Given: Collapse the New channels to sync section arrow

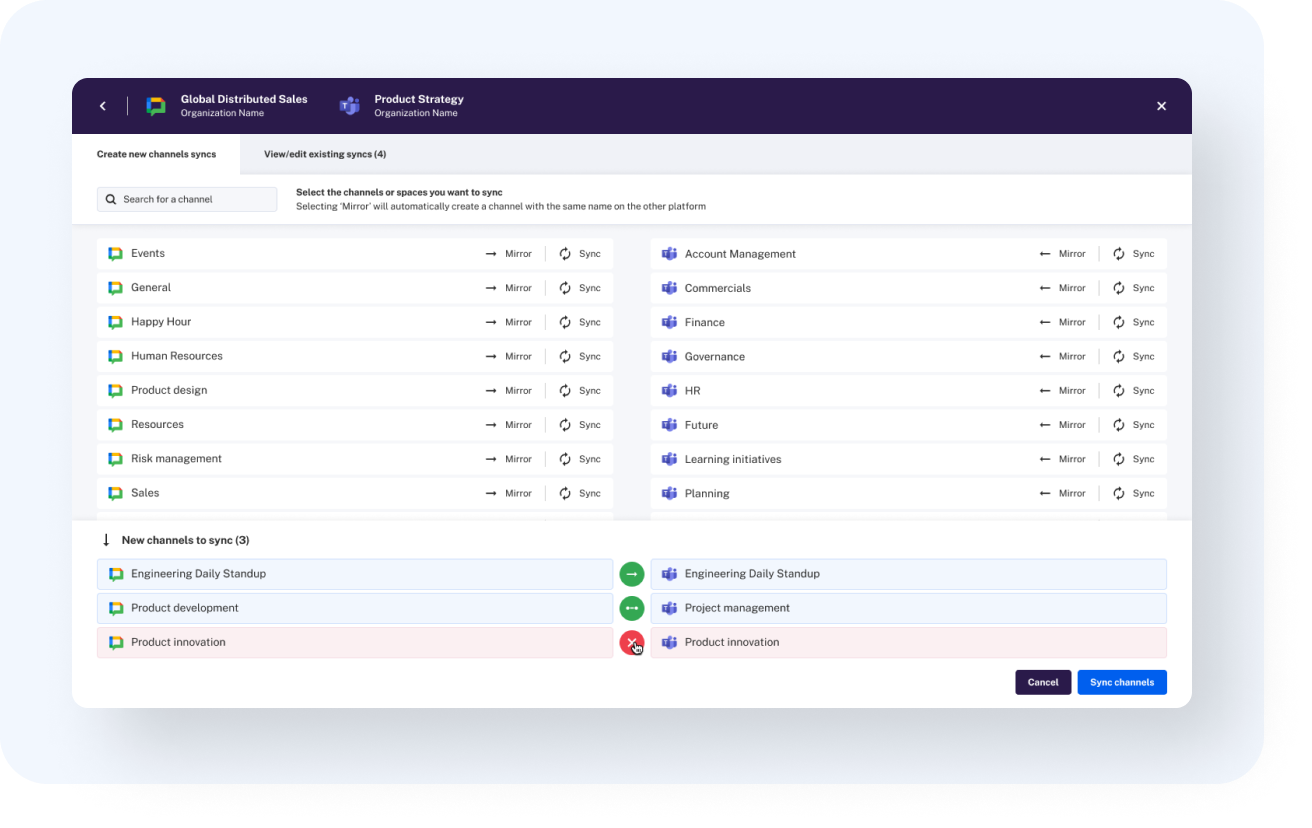Looking at the screenshot, I should coord(106,540).
